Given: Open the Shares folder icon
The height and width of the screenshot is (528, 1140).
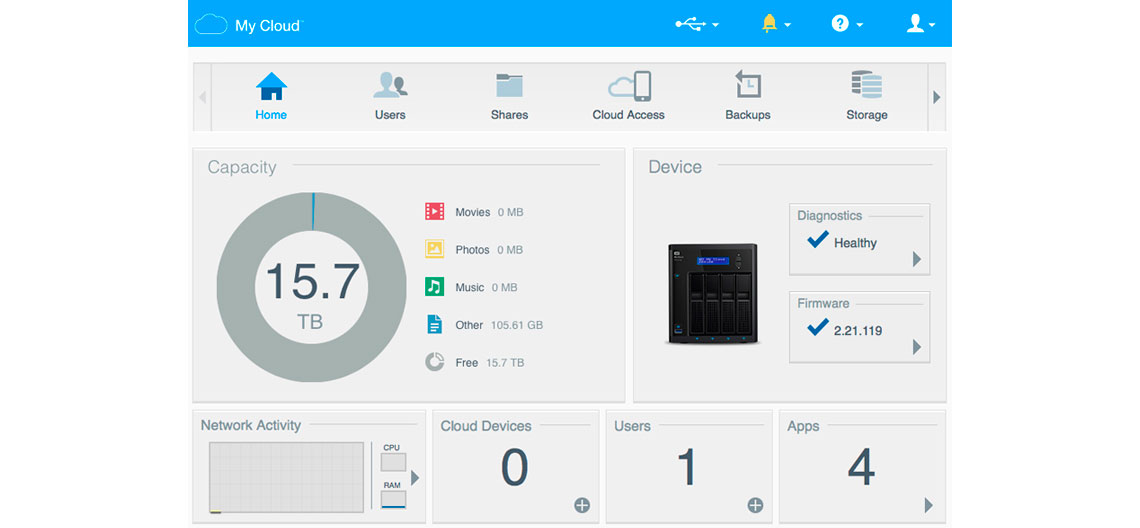Looking at the screenshot, I should [x=510, y=85].
